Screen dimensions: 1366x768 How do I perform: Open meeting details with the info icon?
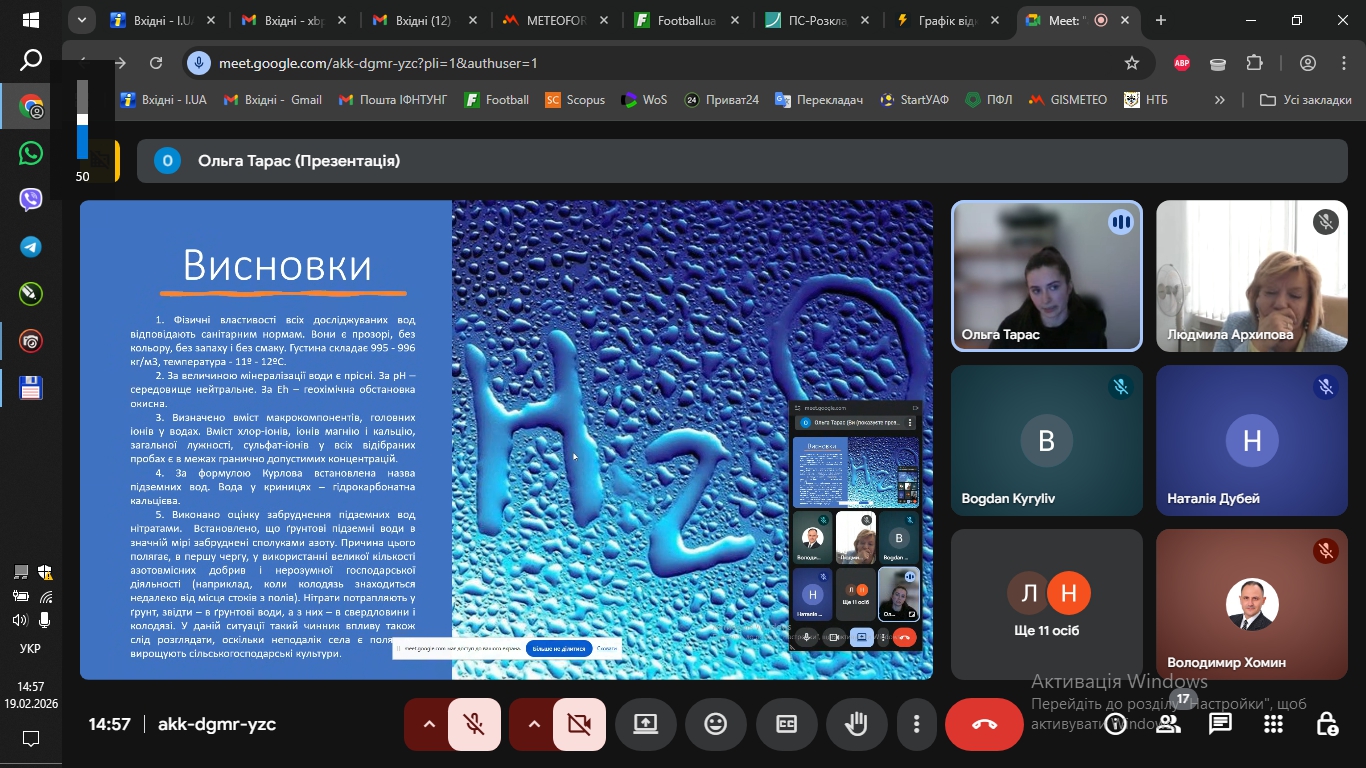point(1115,723)
